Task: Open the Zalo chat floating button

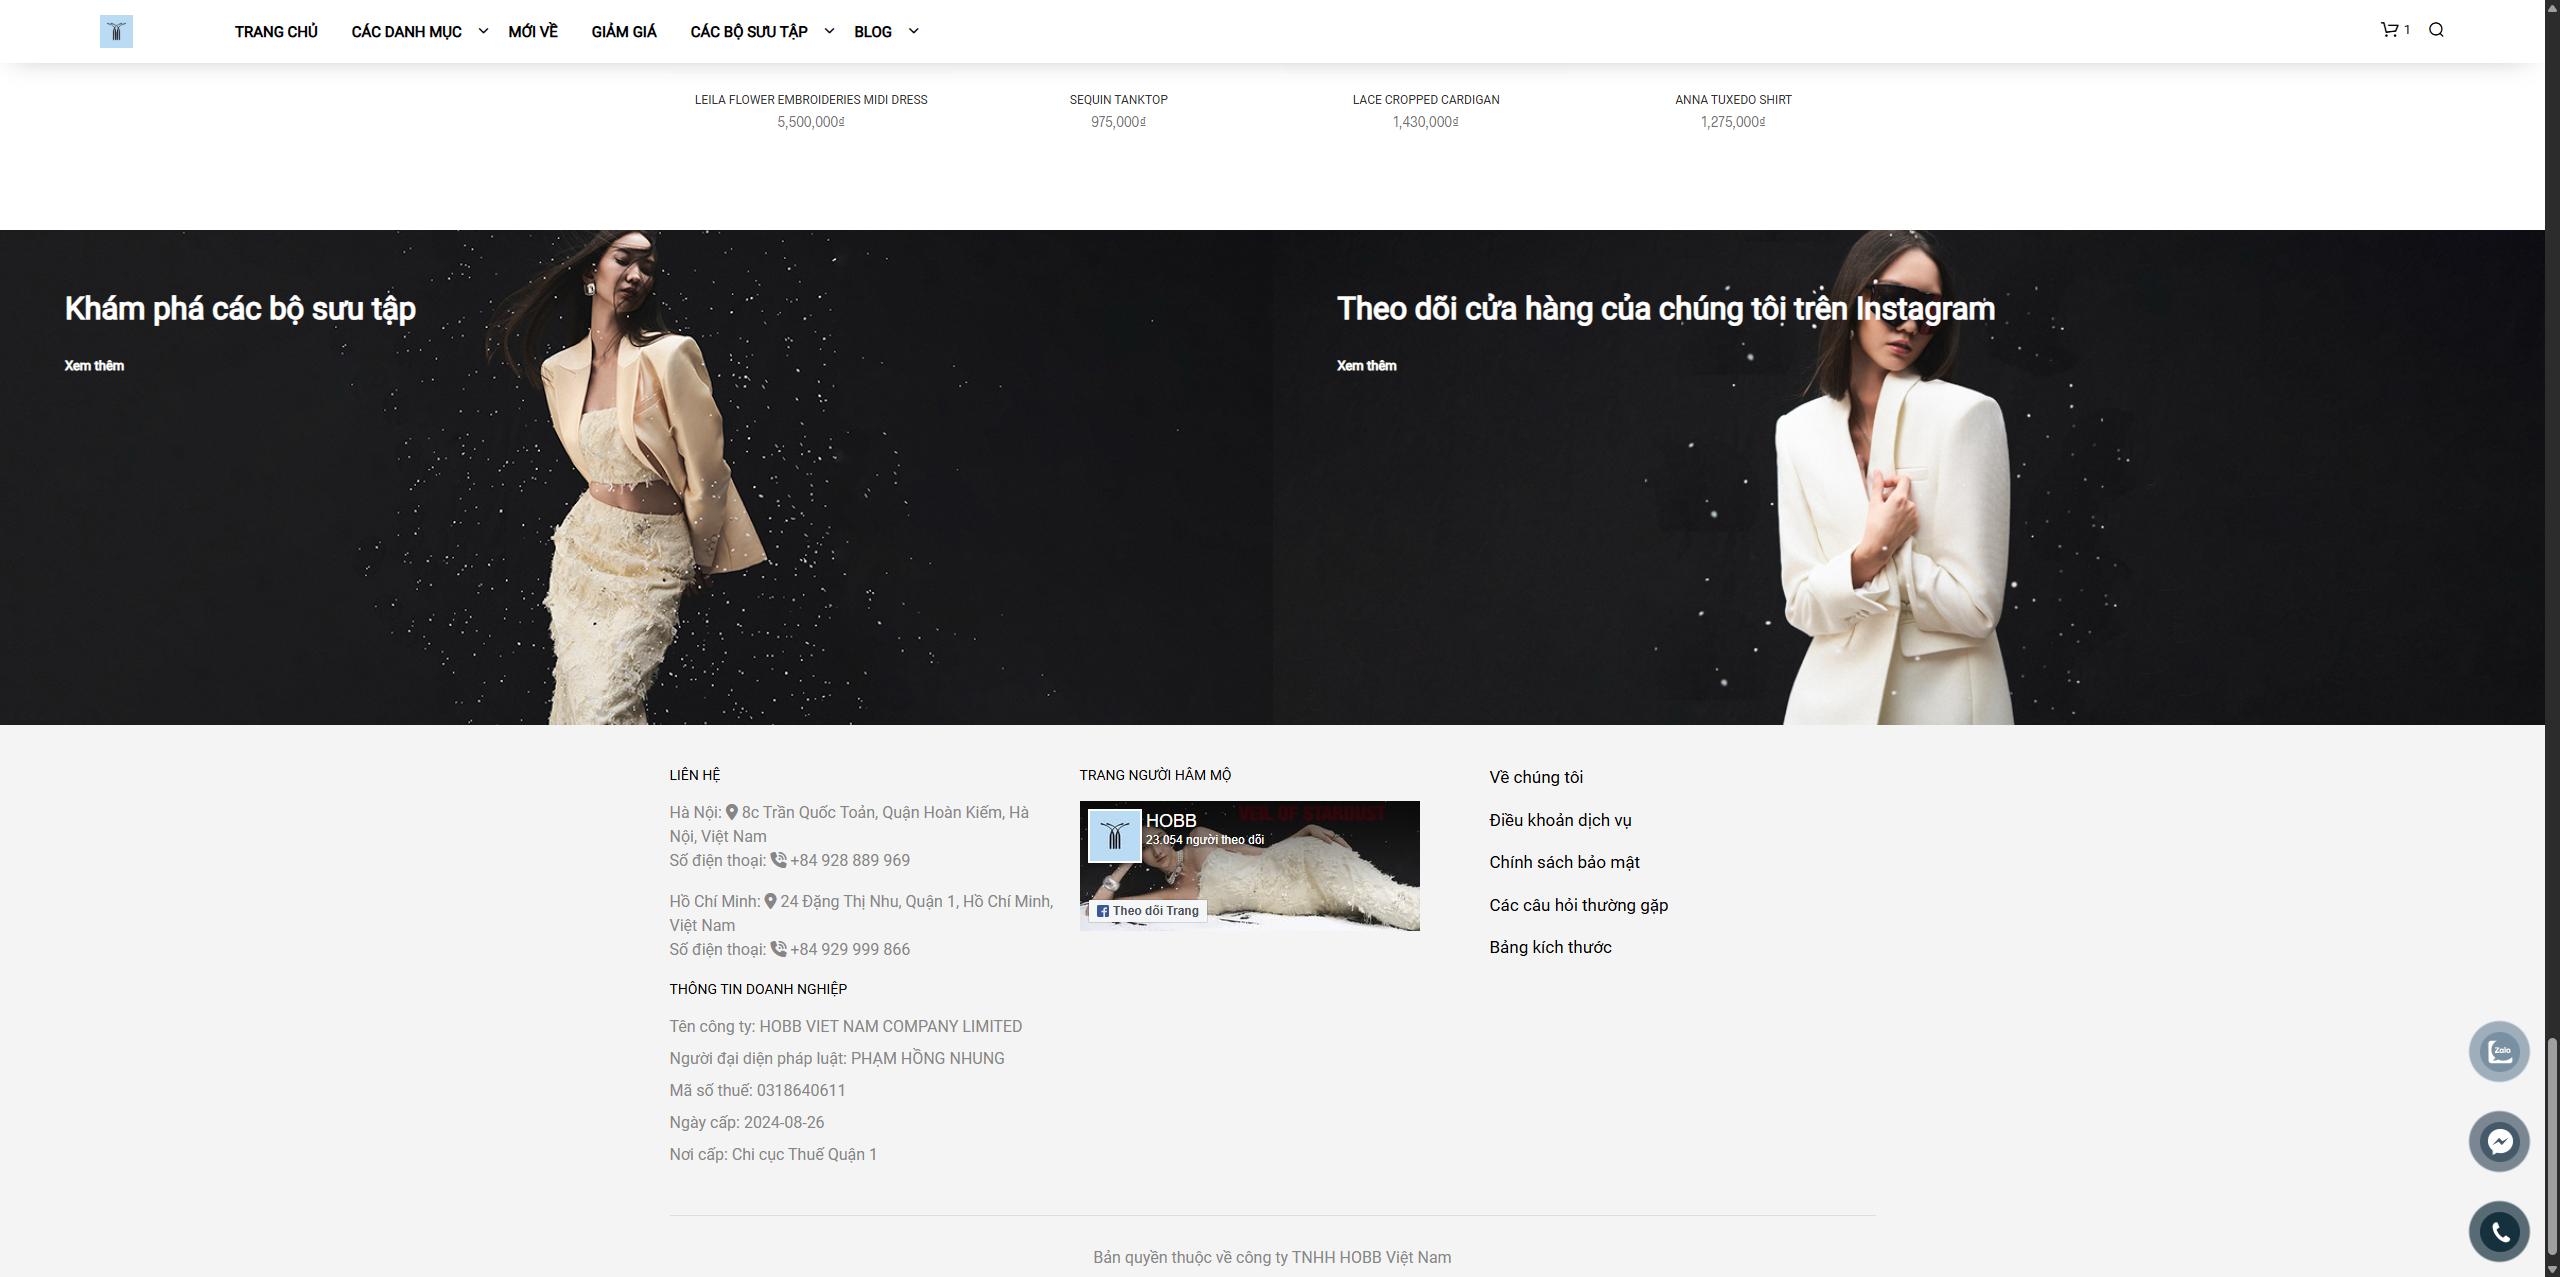Action: 2499,1051
